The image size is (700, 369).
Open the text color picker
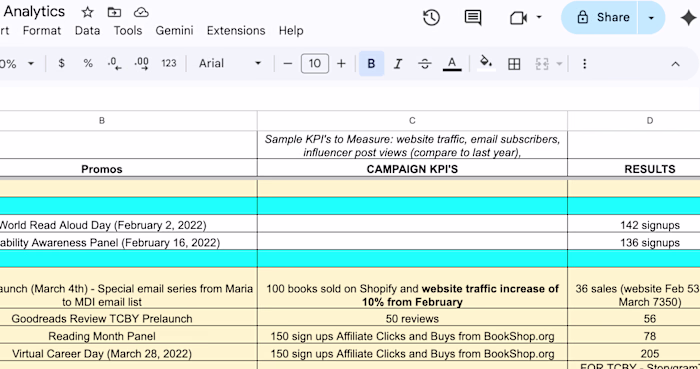pos(452,64)
